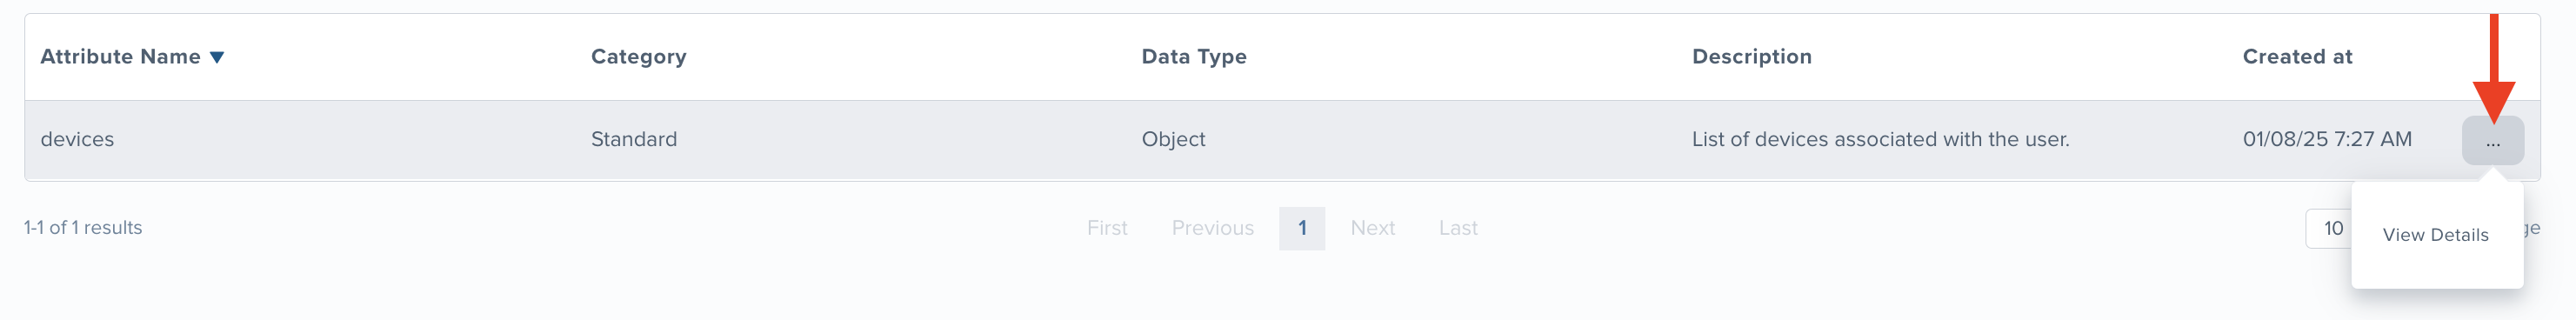
Task: Click the Category column header
Action: pyautogui.click(x=638, y=57)
